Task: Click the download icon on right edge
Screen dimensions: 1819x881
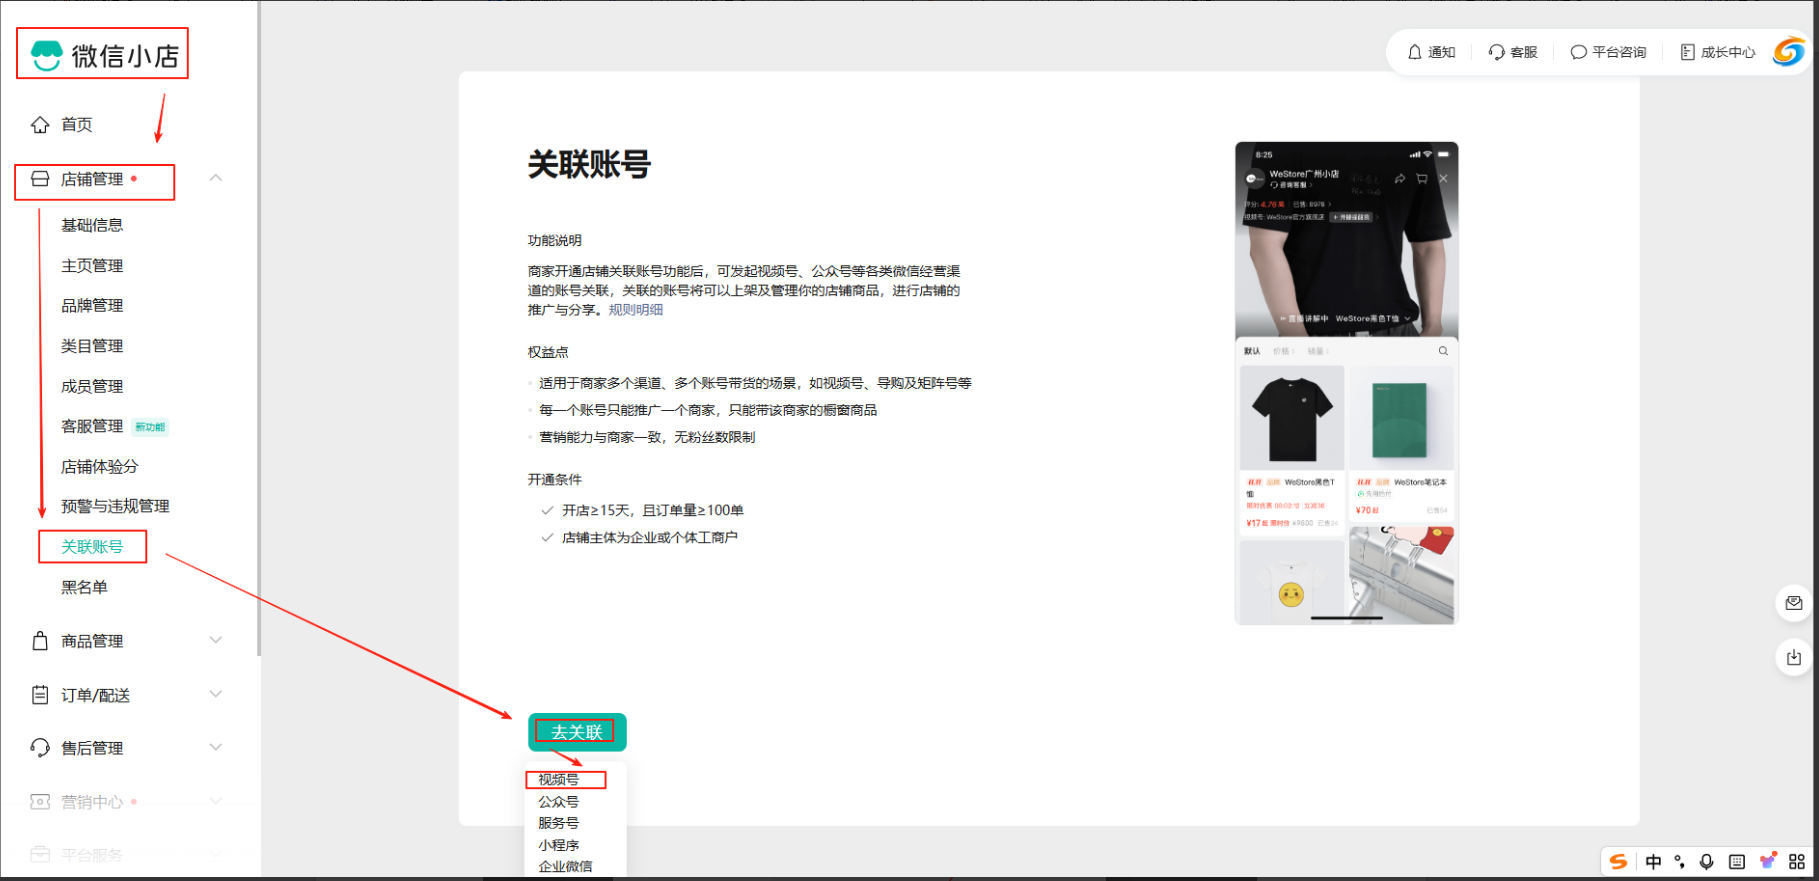Action: (1793, 657)
